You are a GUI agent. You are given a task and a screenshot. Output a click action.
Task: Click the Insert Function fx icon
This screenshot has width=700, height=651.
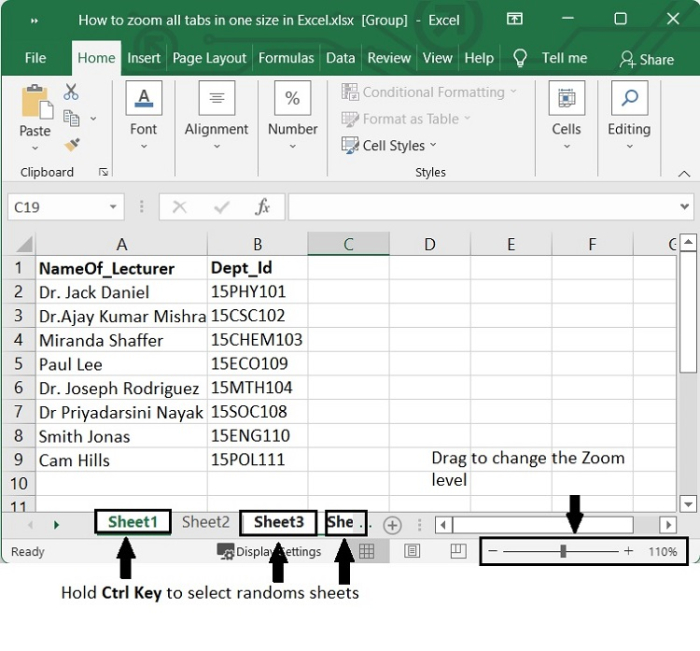(x=263, y=207)
